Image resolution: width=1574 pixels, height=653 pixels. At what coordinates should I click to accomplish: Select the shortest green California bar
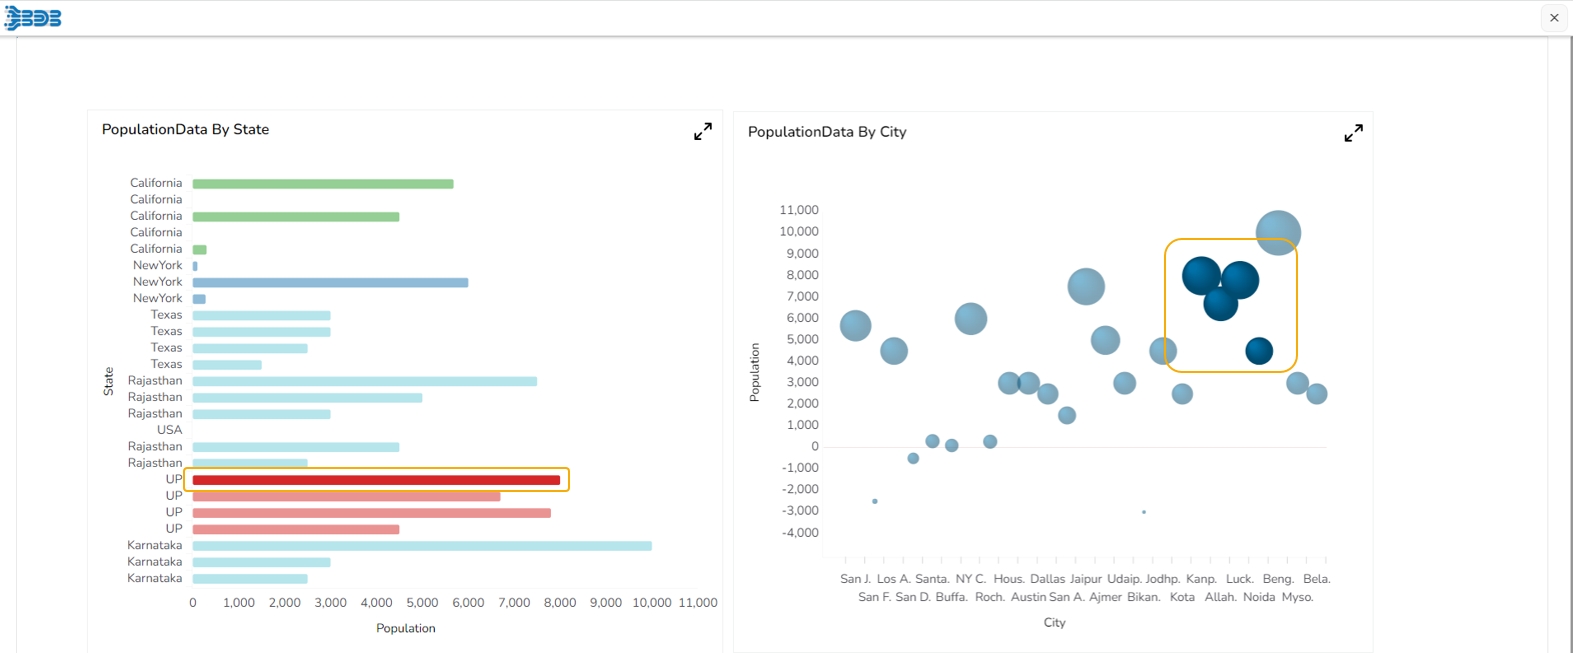[x=200, y=250]
